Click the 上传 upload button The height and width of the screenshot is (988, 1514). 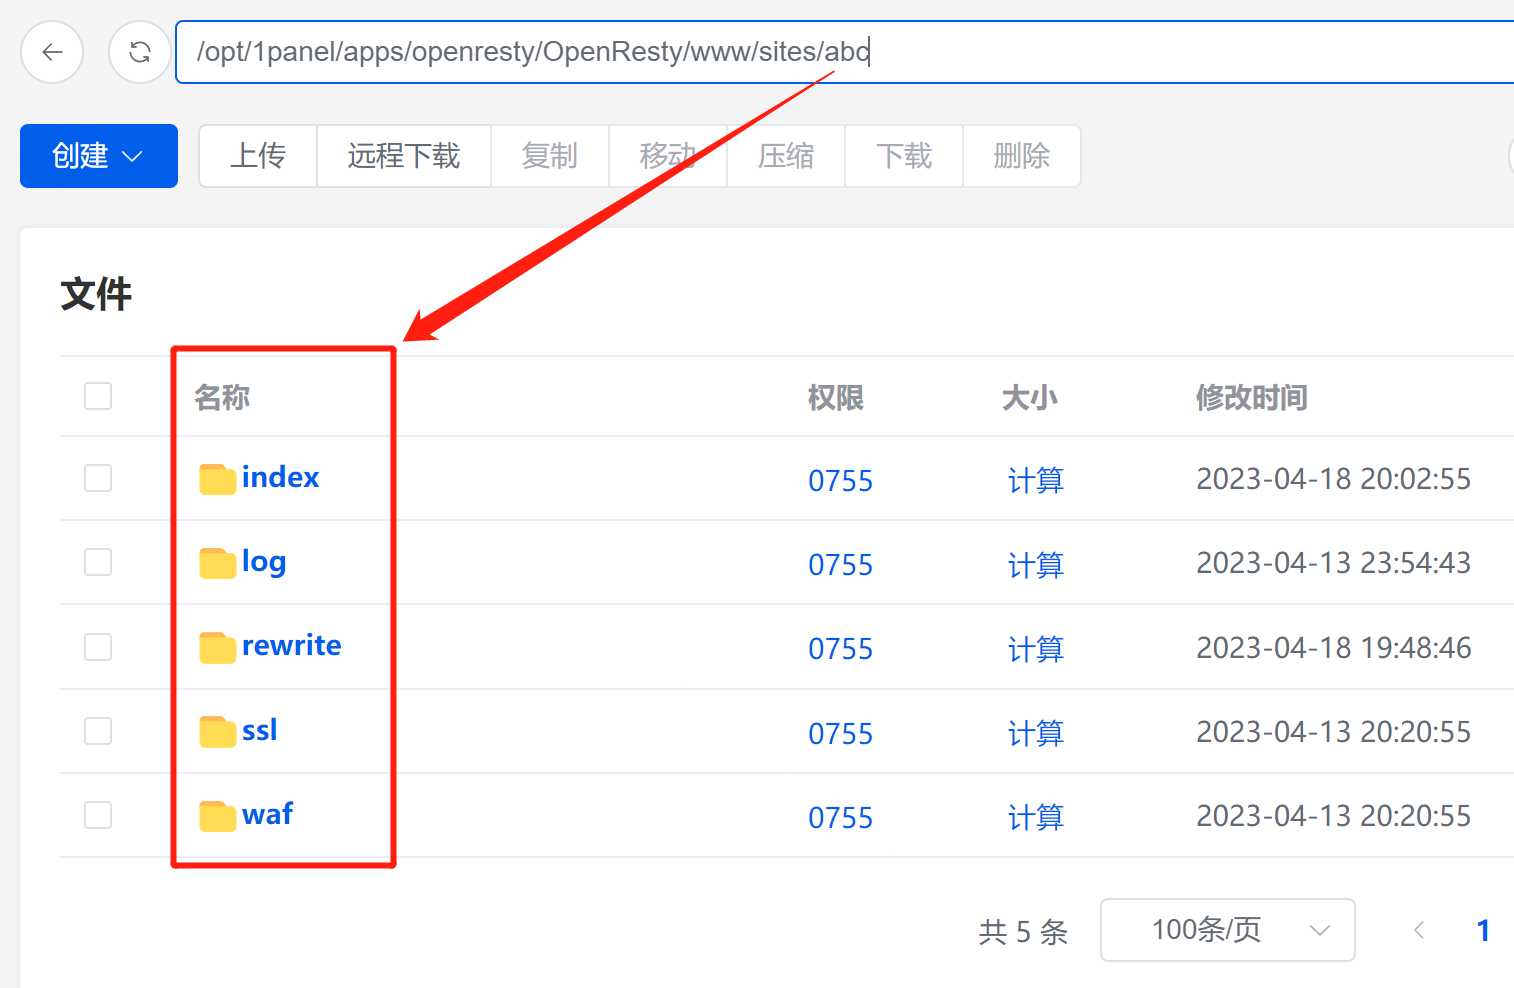coord(257,156)
